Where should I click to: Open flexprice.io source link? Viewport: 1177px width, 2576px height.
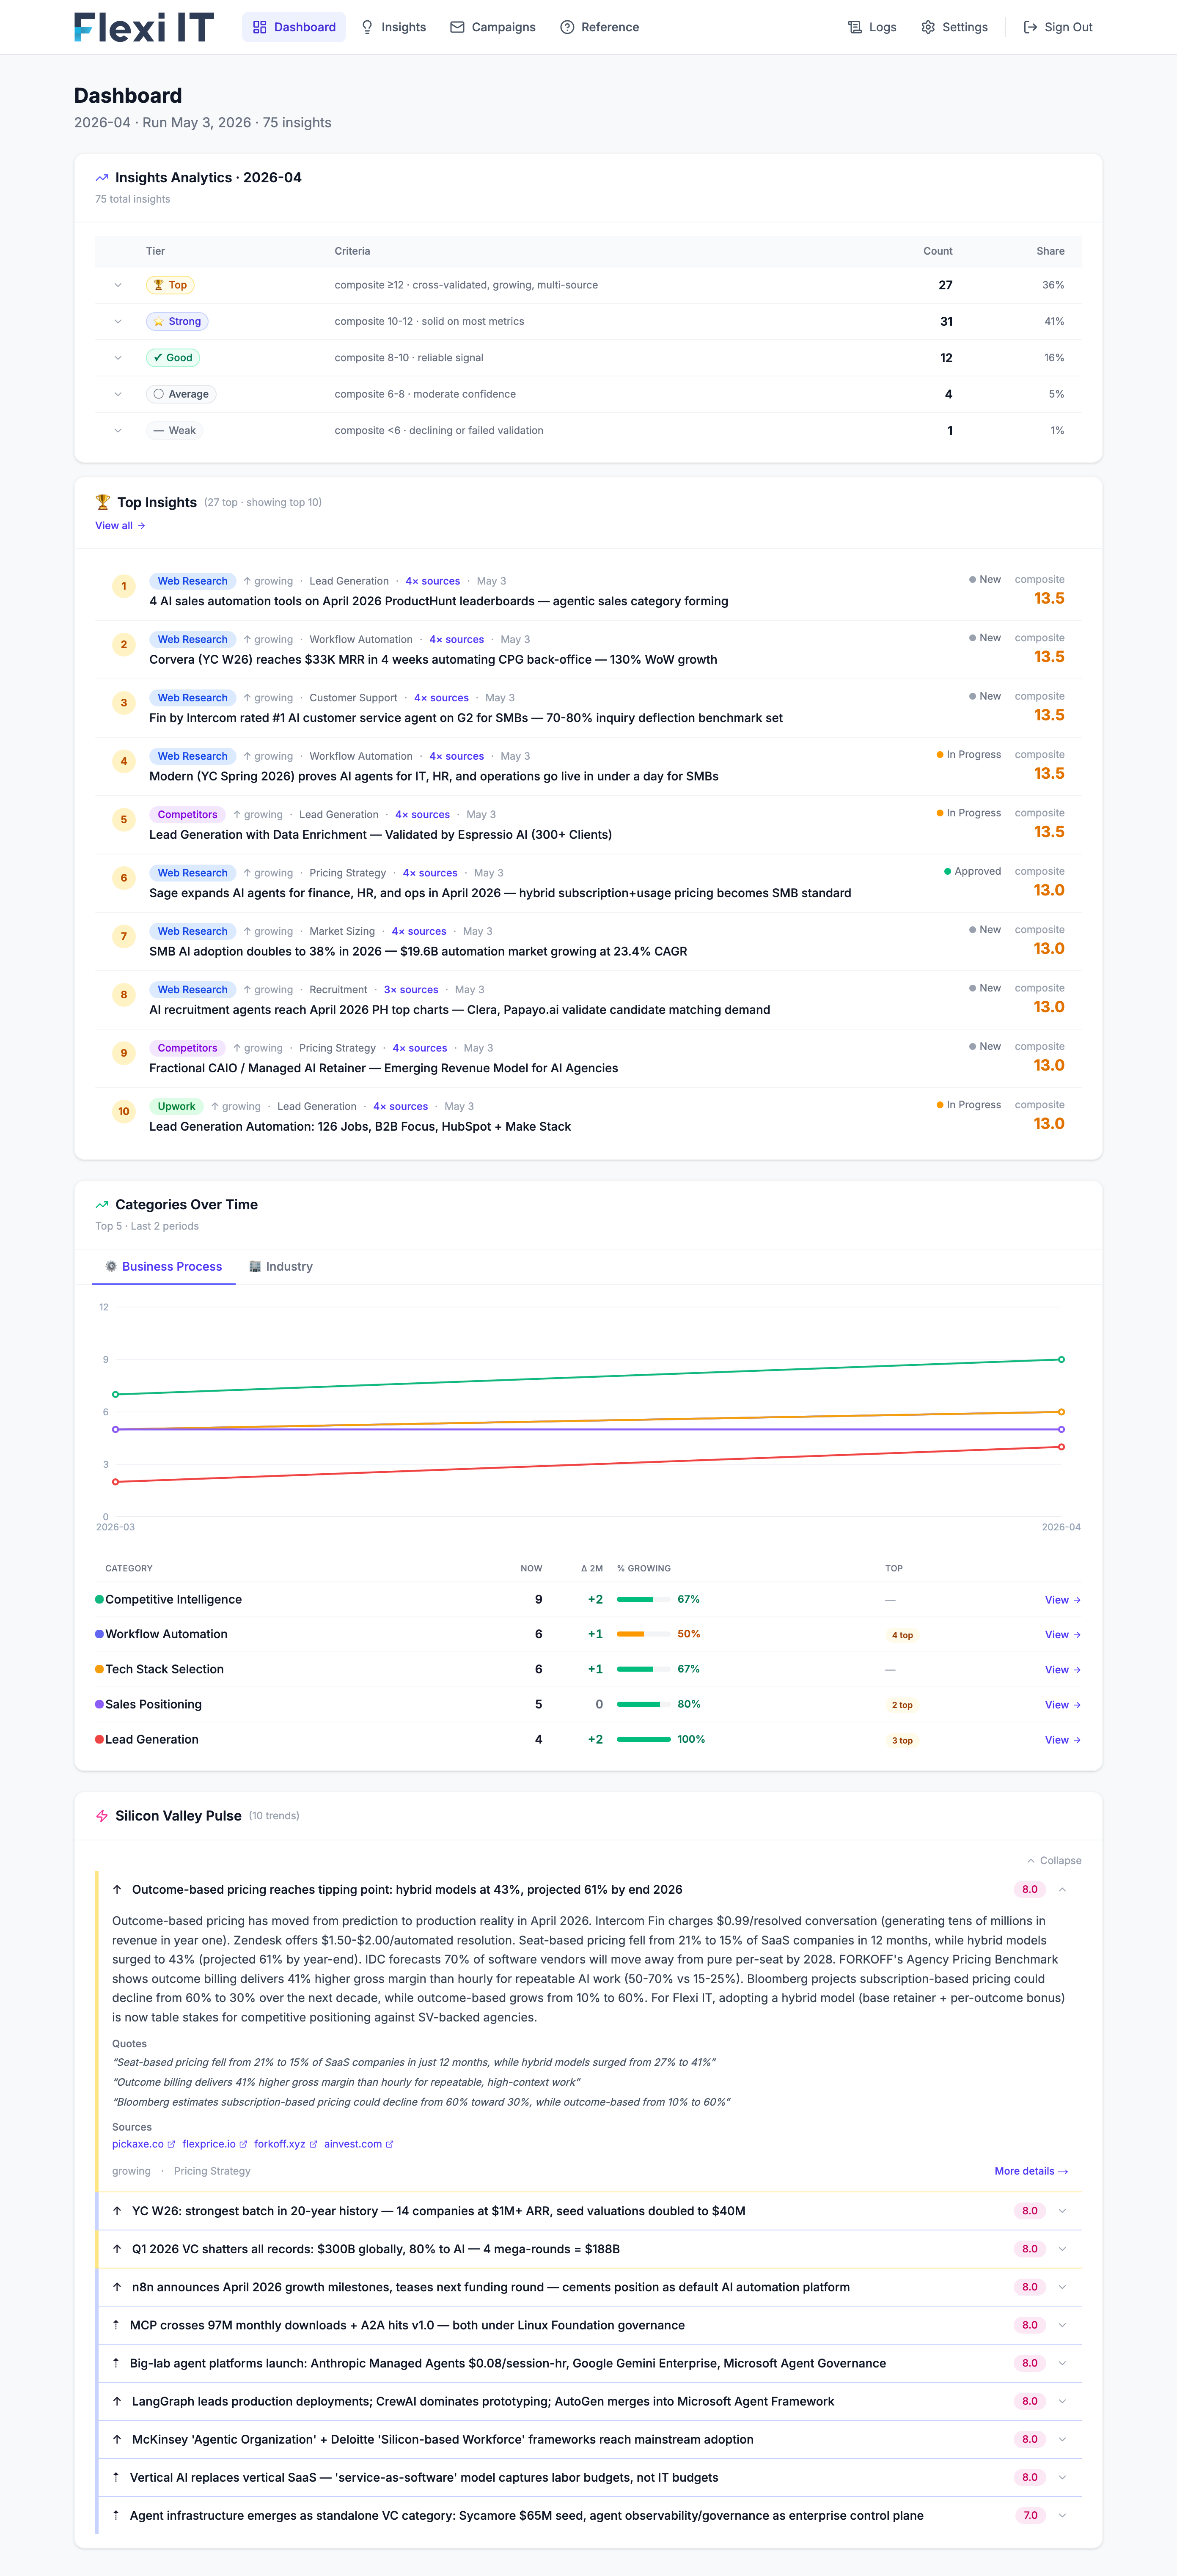[x=214, y=2144]
